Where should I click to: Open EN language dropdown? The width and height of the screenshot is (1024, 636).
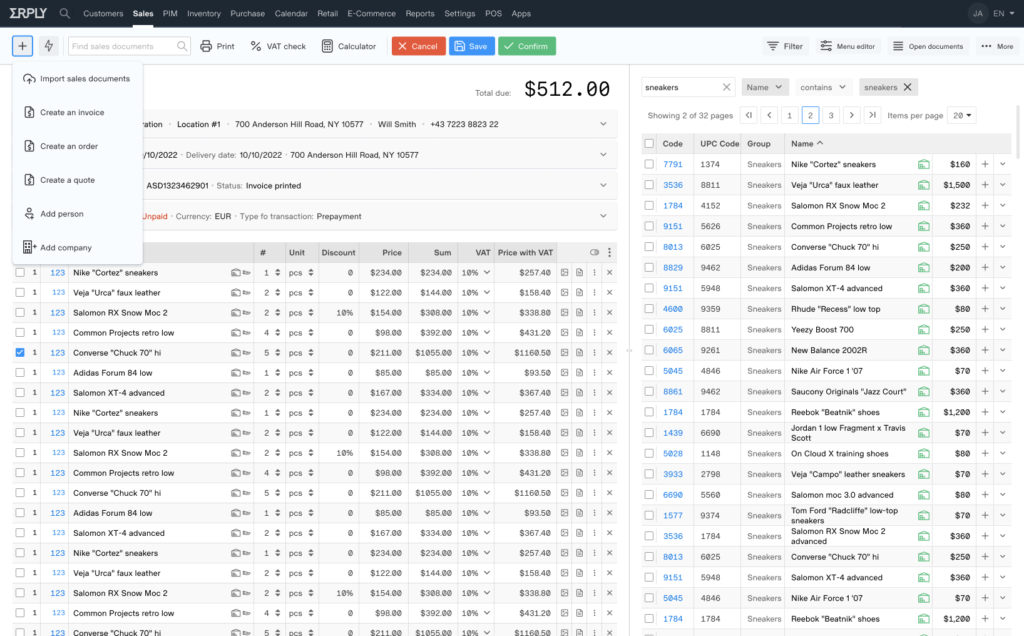[1004, 13]
